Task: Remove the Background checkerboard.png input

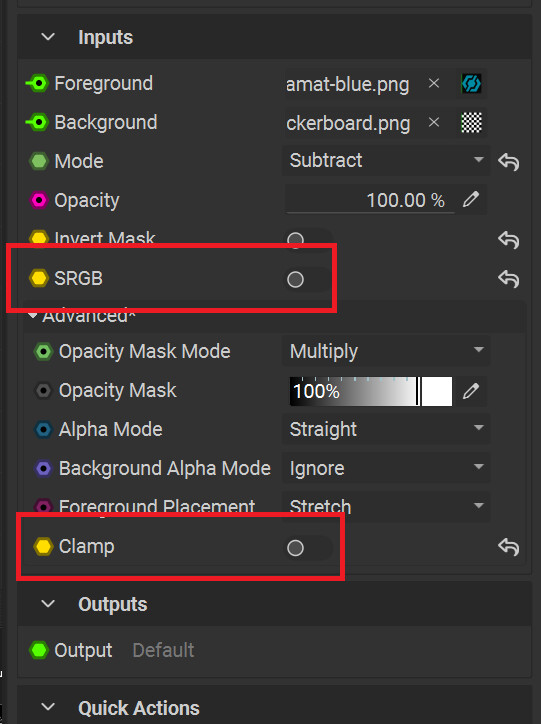Action: click(x=433, y=123)
